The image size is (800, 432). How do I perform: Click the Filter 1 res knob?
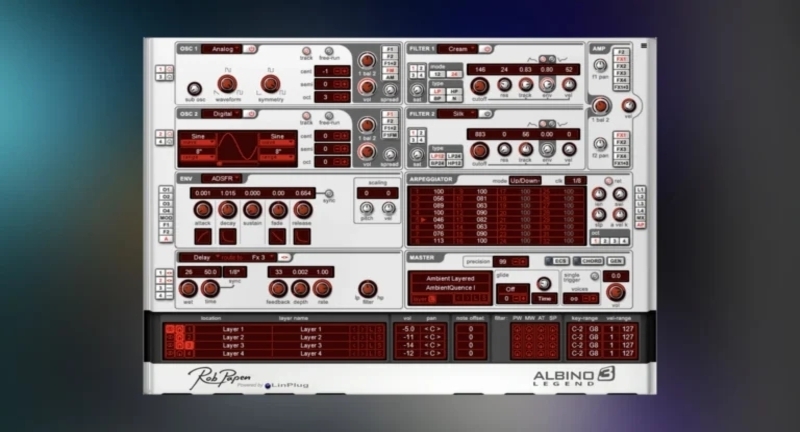coord(504,85)
